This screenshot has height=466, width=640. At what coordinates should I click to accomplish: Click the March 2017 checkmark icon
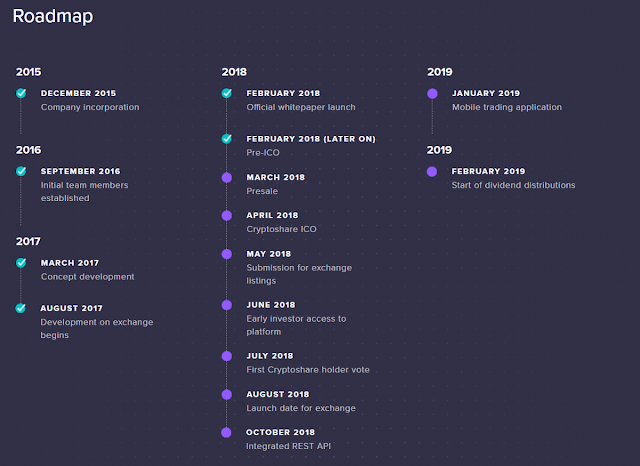click(21, 263)
